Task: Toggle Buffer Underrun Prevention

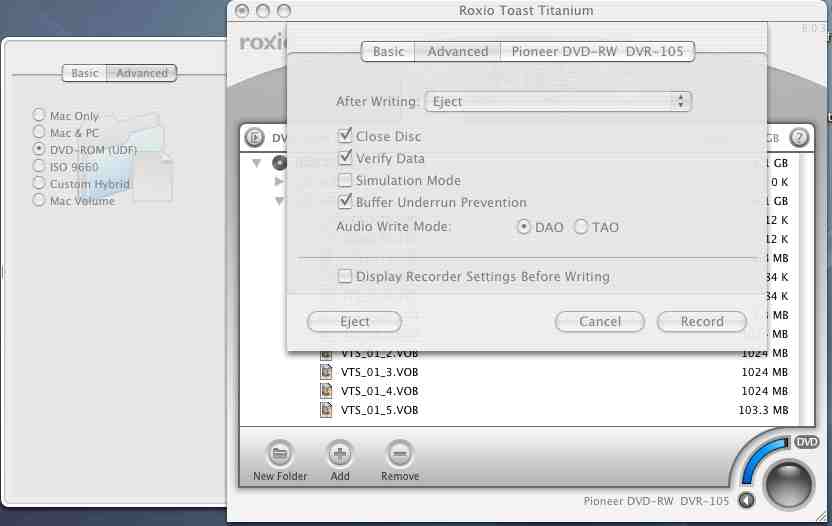Action: coord(345,202)
